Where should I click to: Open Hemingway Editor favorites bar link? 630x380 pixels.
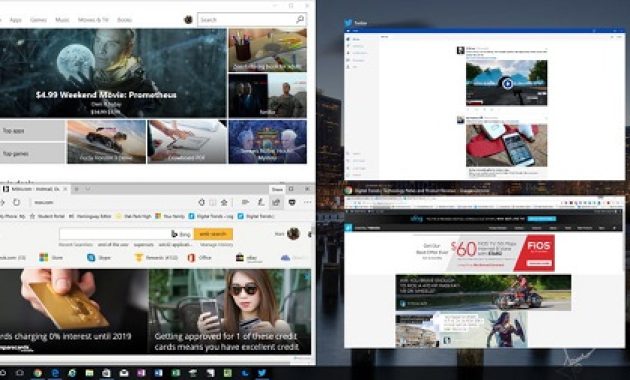(90, 216)
